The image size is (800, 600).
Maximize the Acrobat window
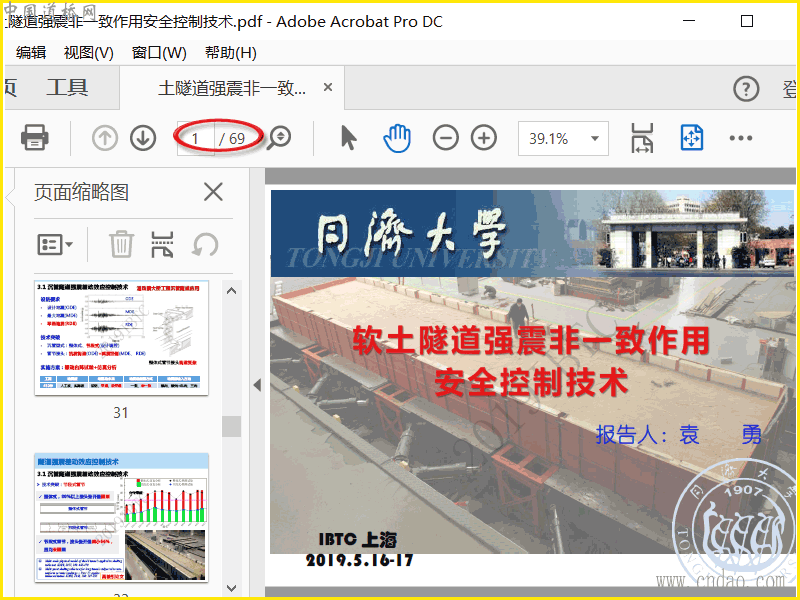coord(746,21)
